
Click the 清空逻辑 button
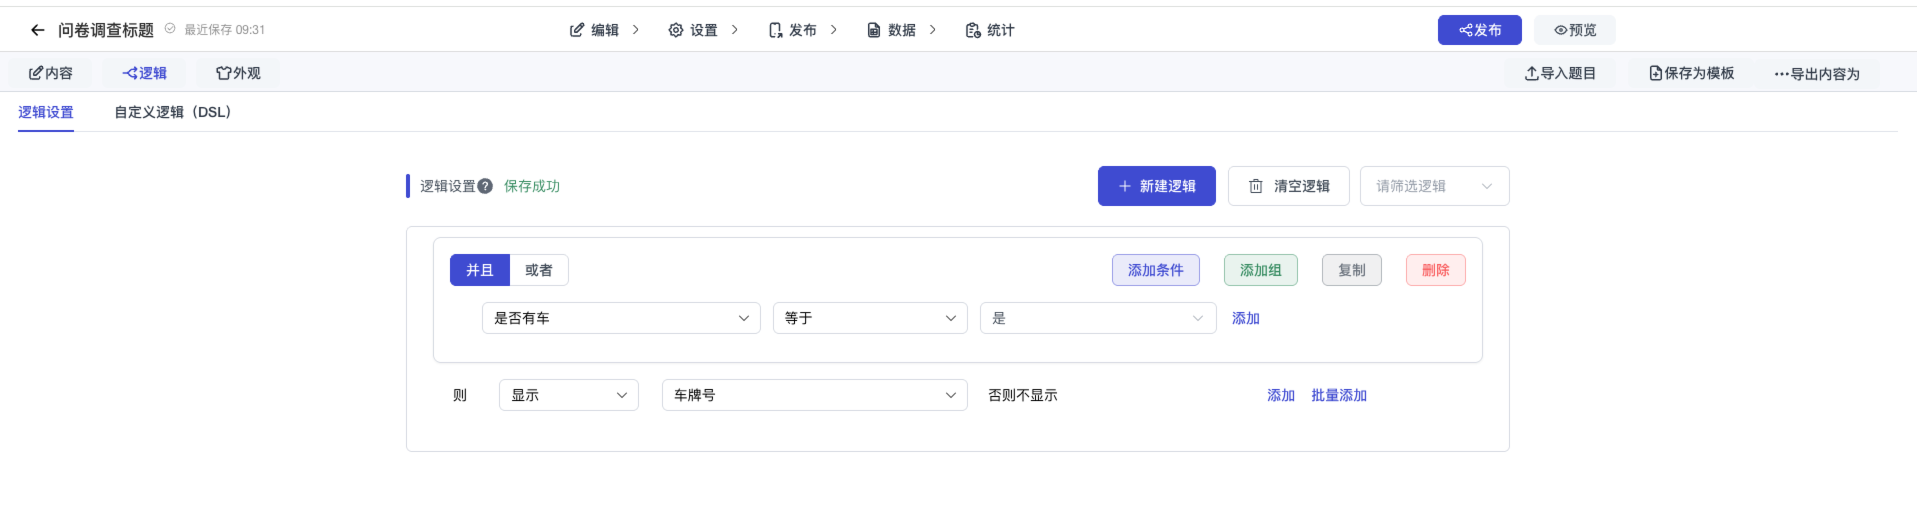pyautogui.click(x=1288, y=186)
